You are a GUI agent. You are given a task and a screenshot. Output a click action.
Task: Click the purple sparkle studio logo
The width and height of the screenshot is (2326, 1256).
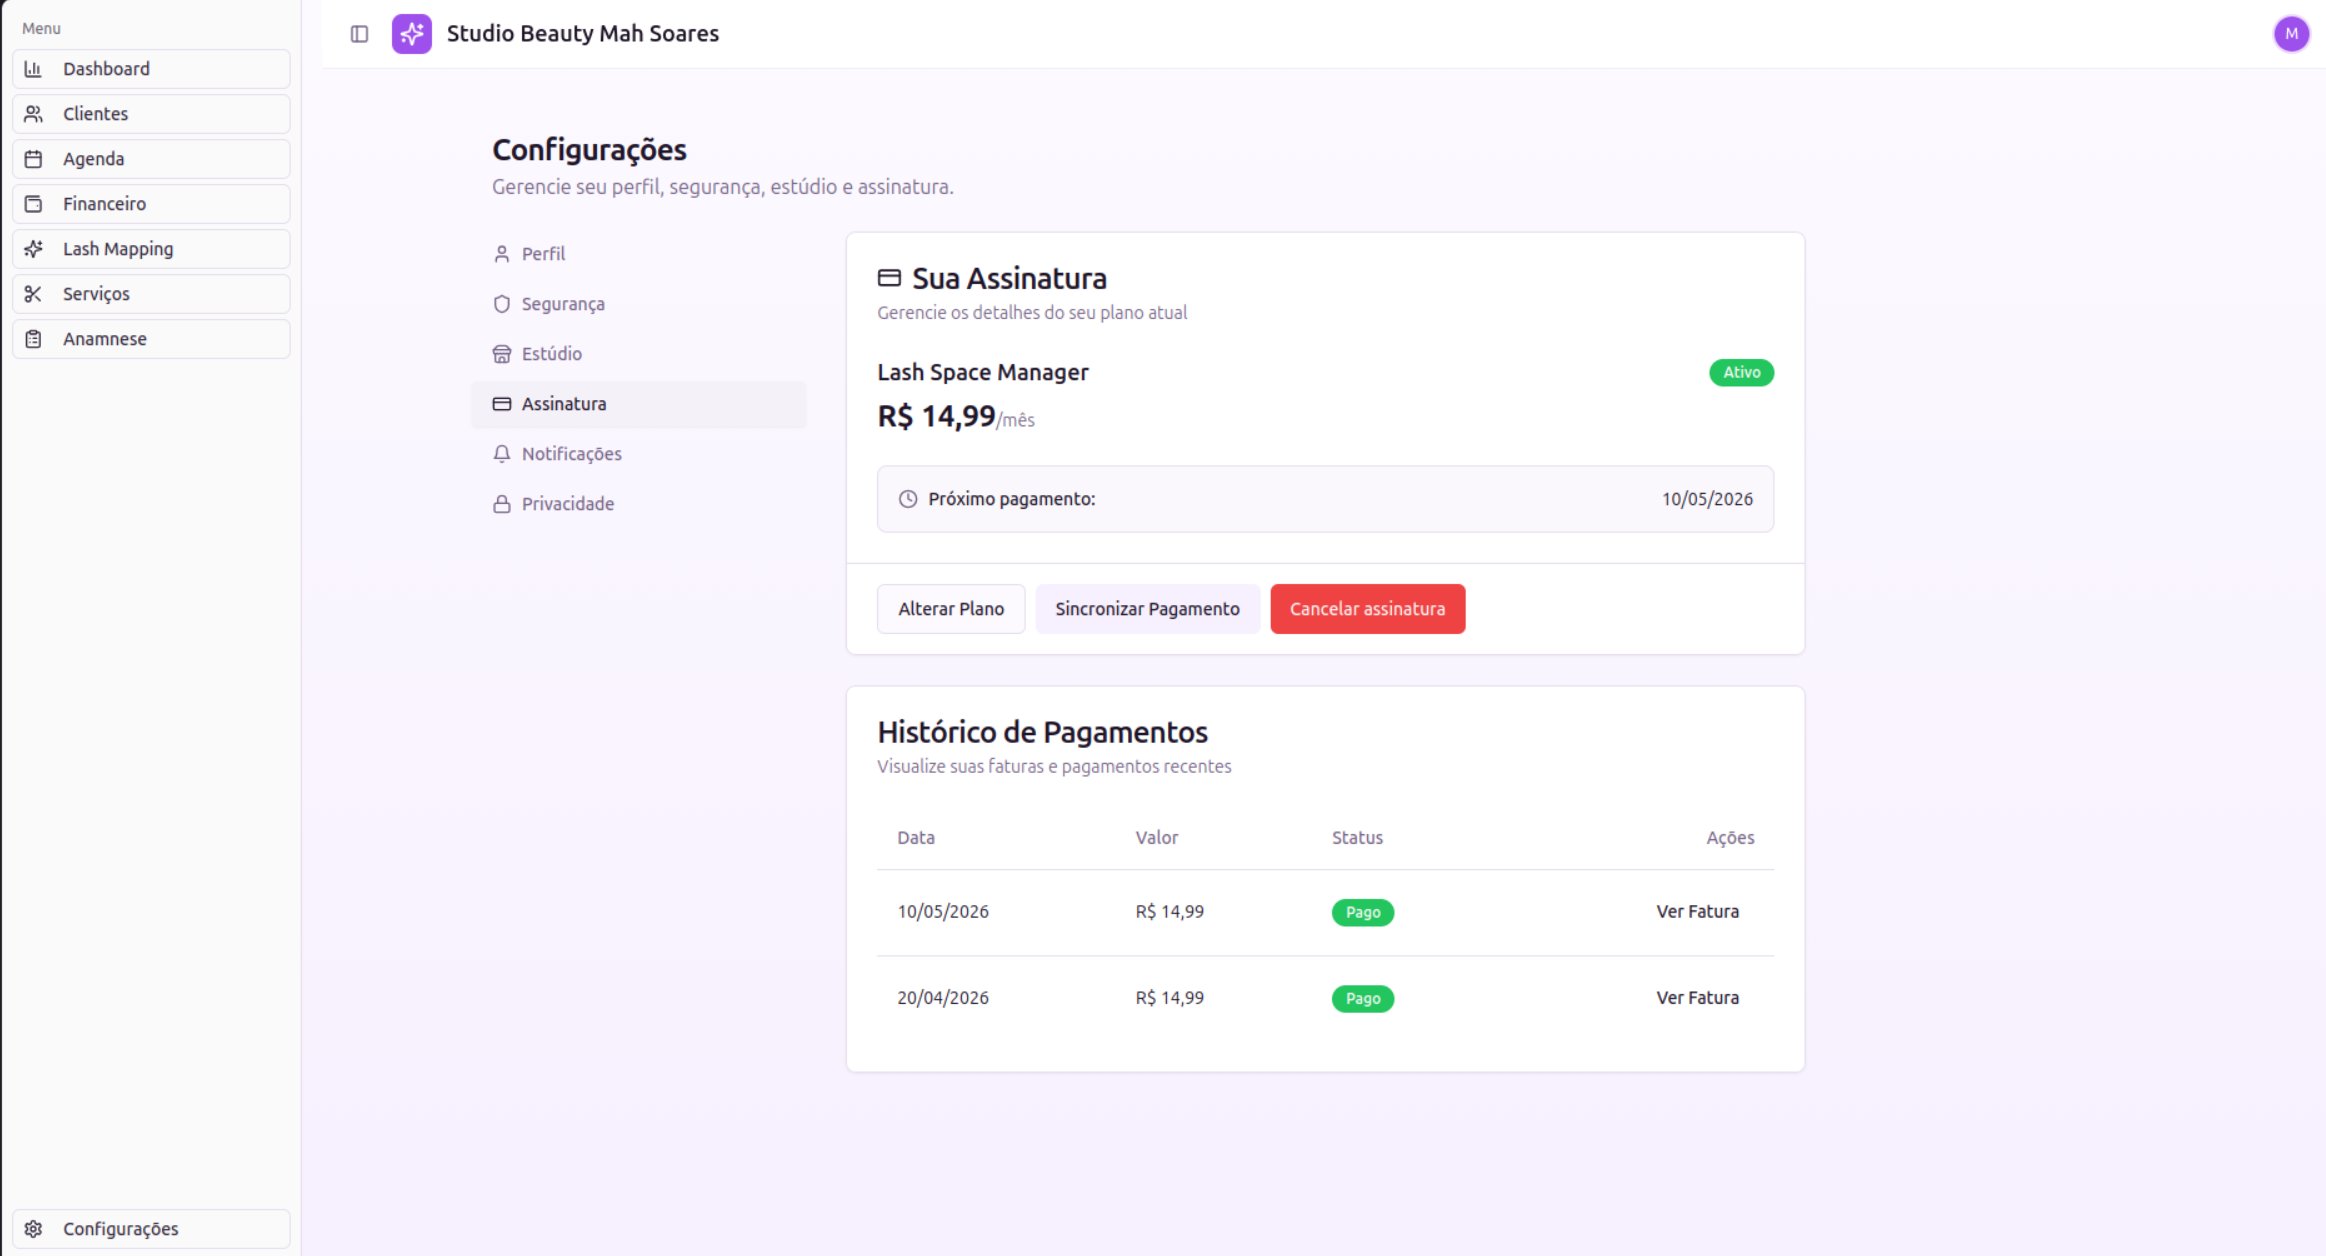tap(412, 34)
